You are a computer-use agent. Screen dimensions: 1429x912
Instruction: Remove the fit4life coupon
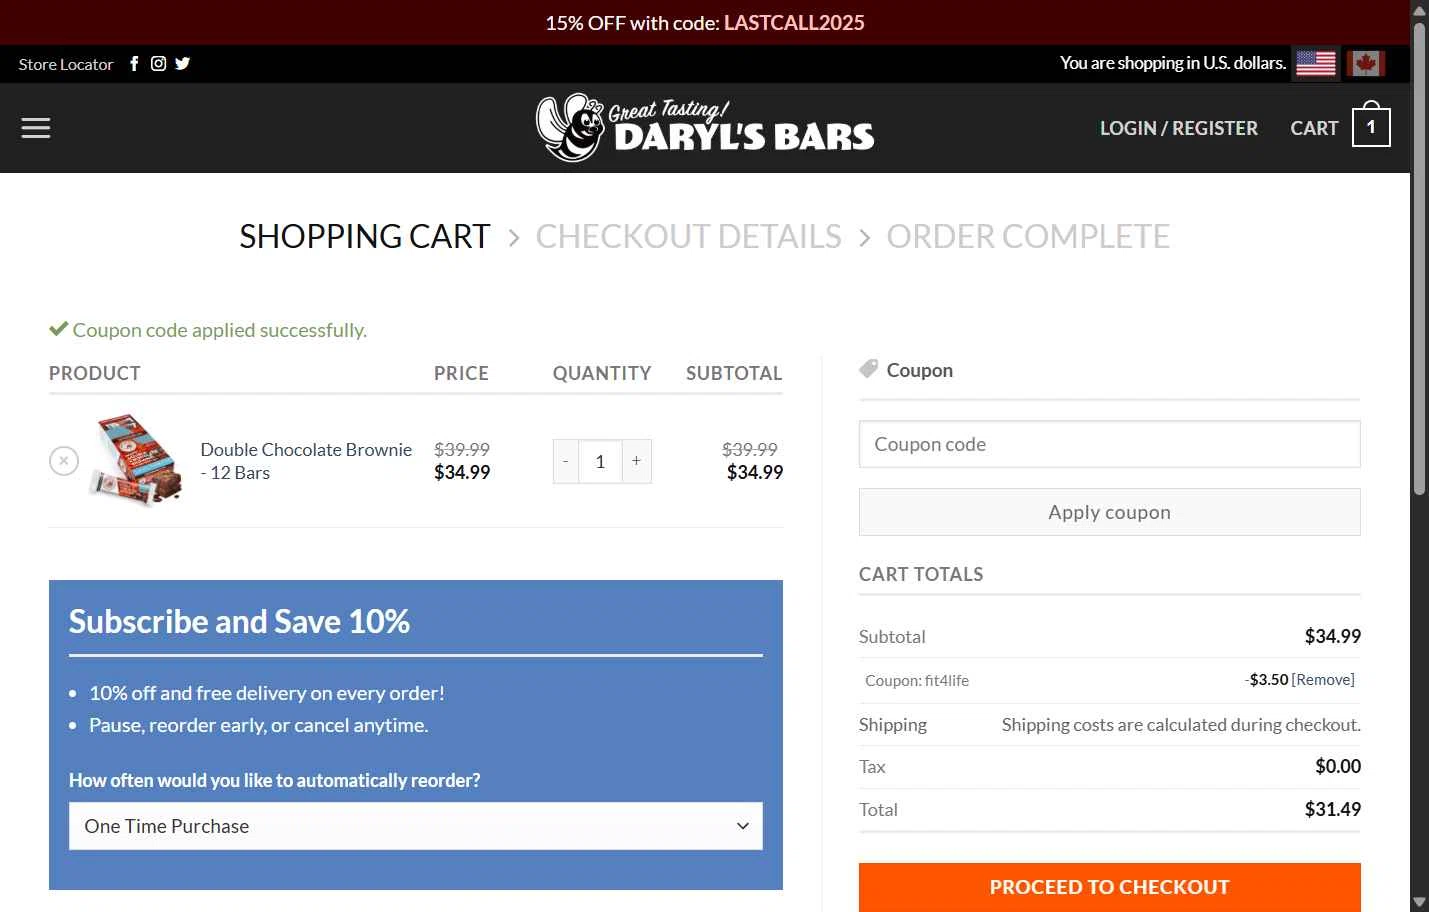click(1323, 680)
